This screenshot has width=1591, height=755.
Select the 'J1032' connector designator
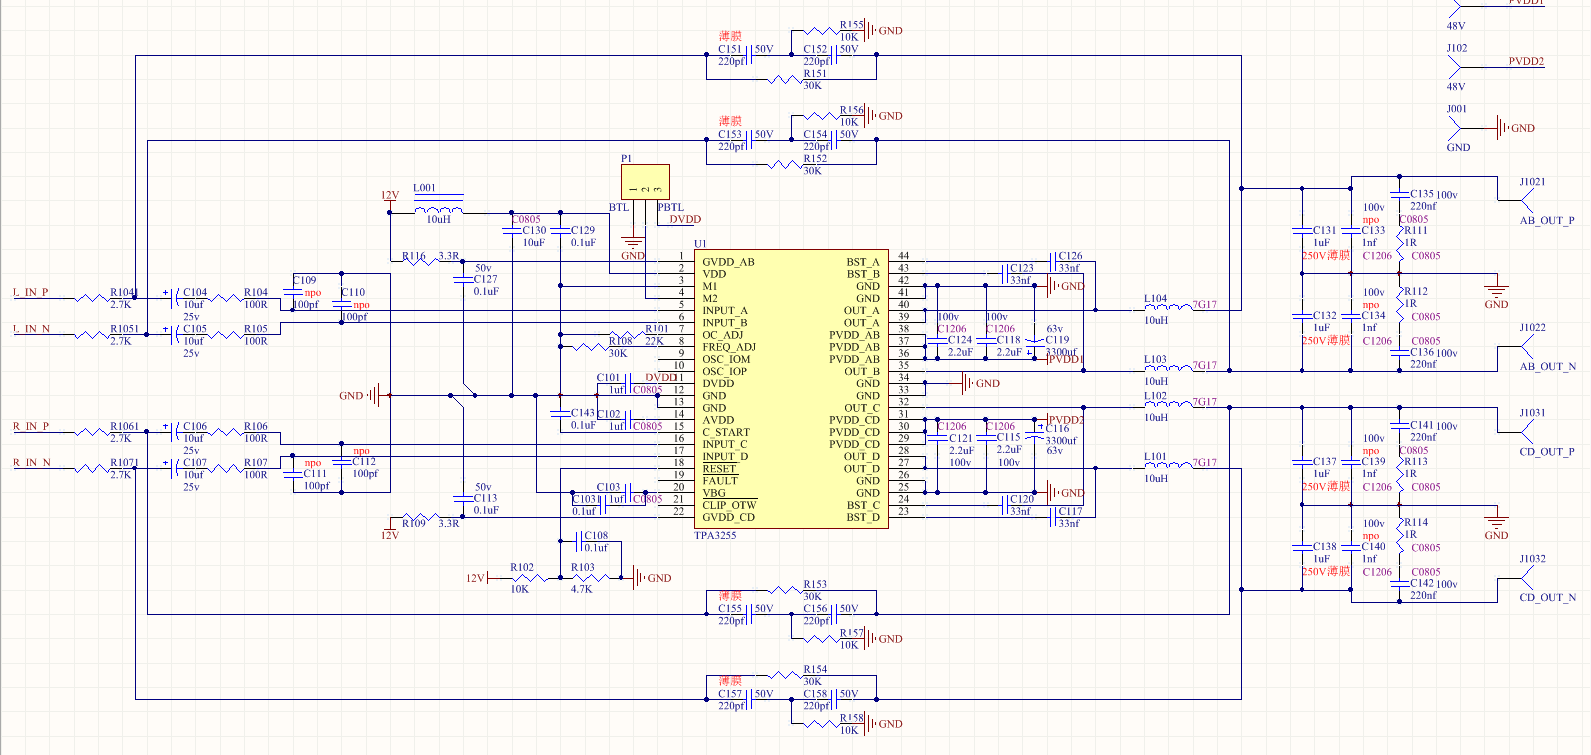[1533, 559]
